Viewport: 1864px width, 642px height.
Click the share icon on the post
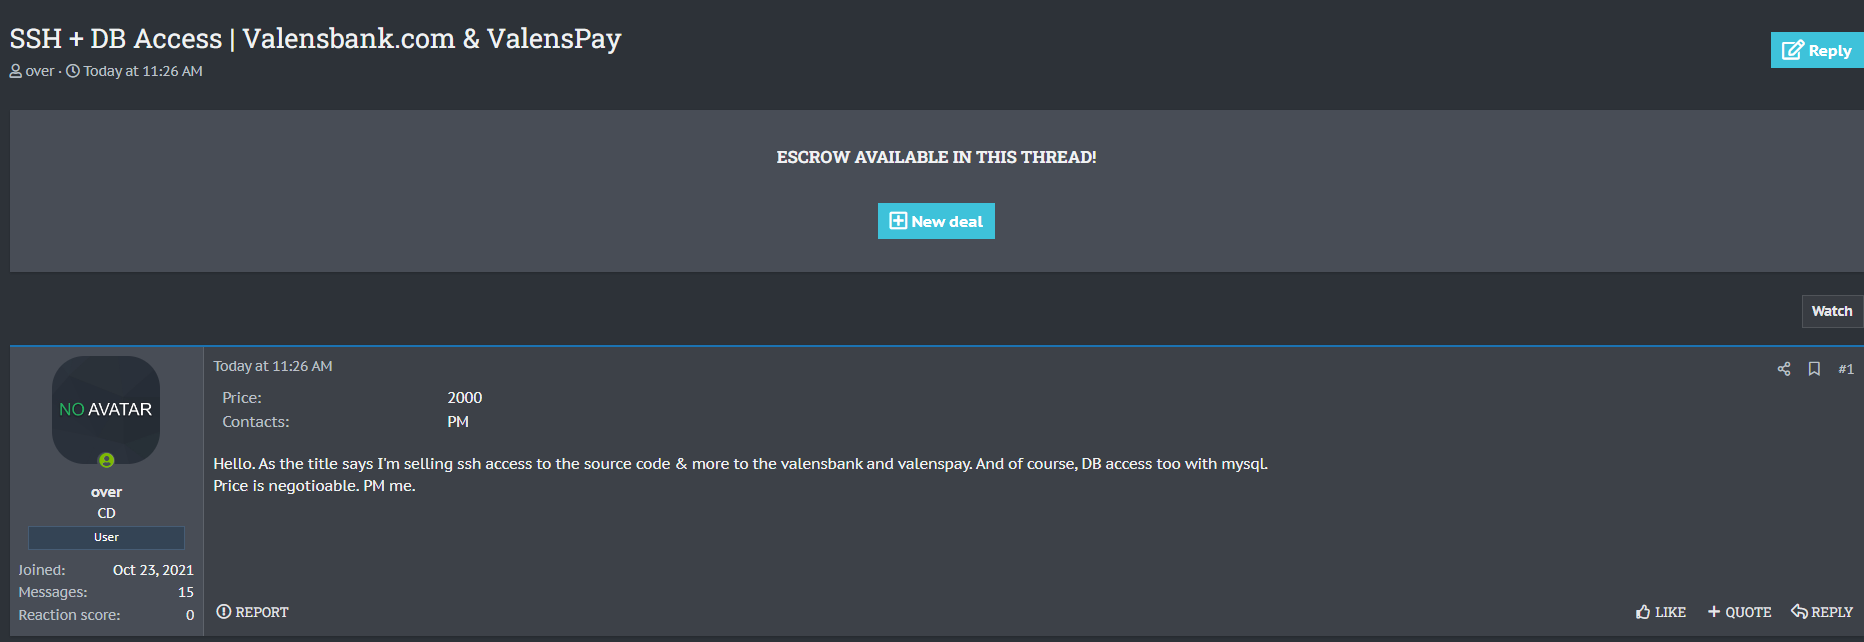(1783, 369)
